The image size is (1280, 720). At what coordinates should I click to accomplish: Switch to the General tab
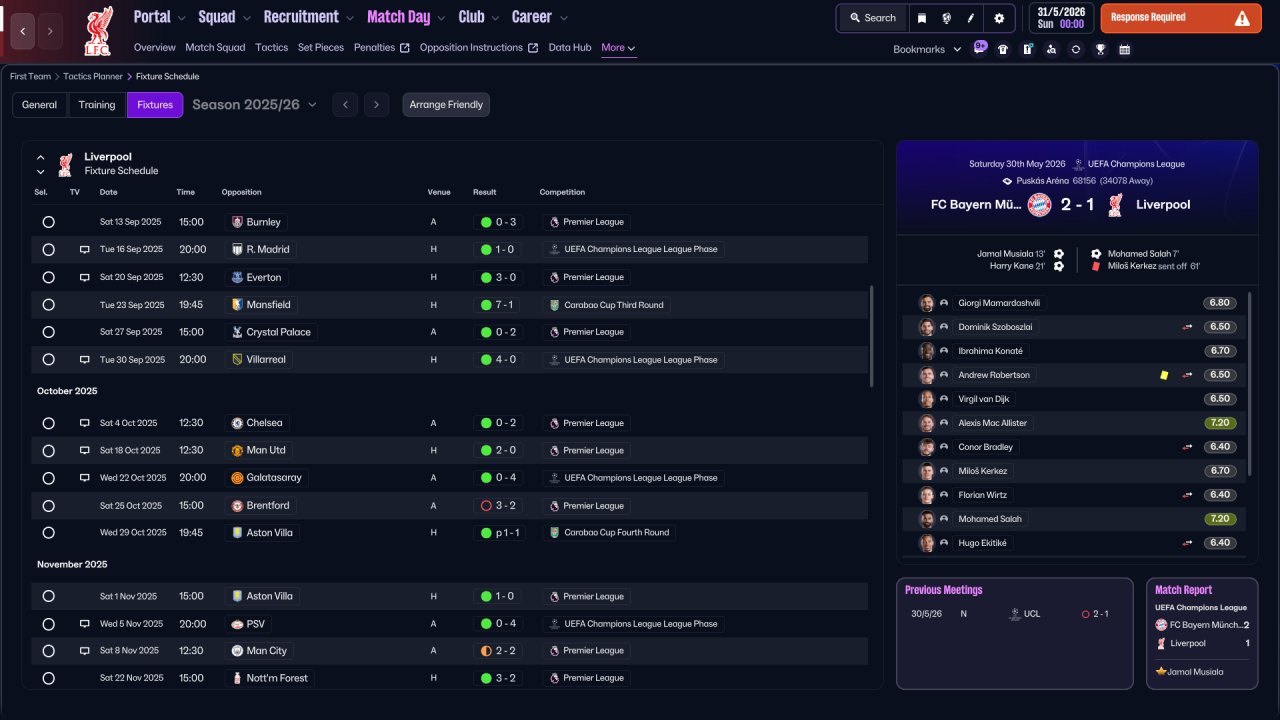coord(40,105)
